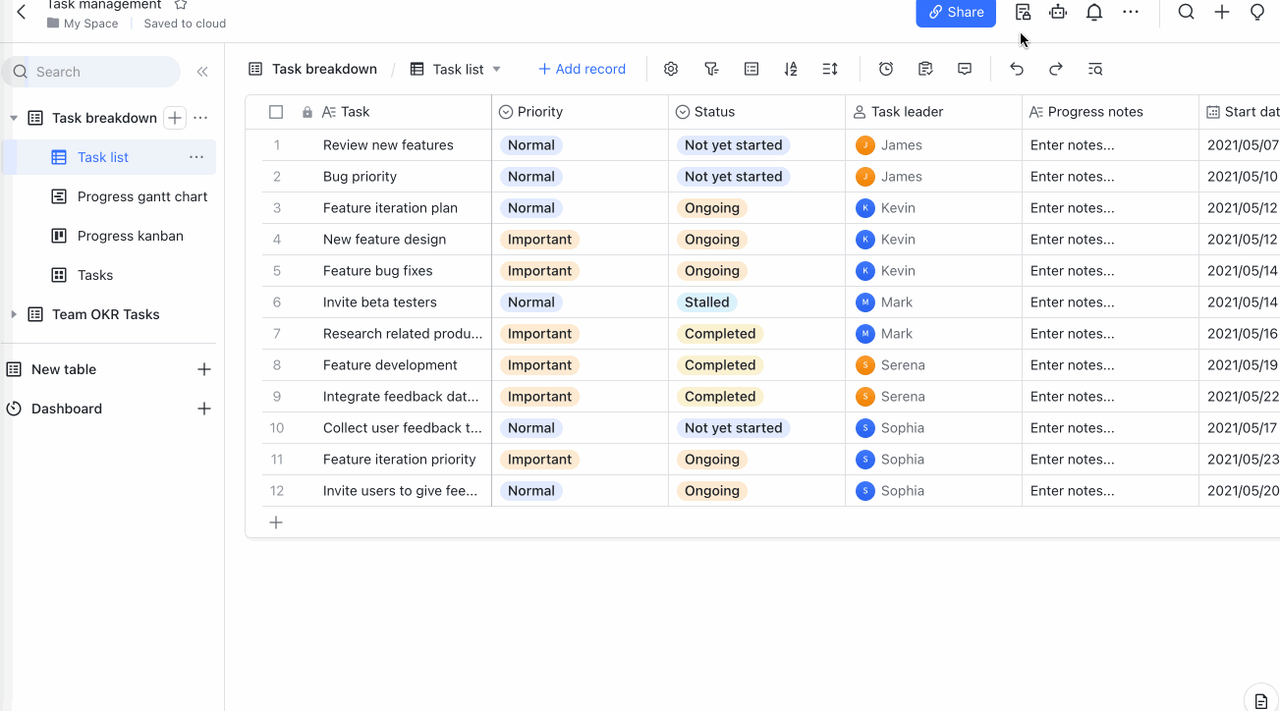Viewport: 1280px width, 711px height.
Task: Open the Progress kanban view
Action: [130, 236]
